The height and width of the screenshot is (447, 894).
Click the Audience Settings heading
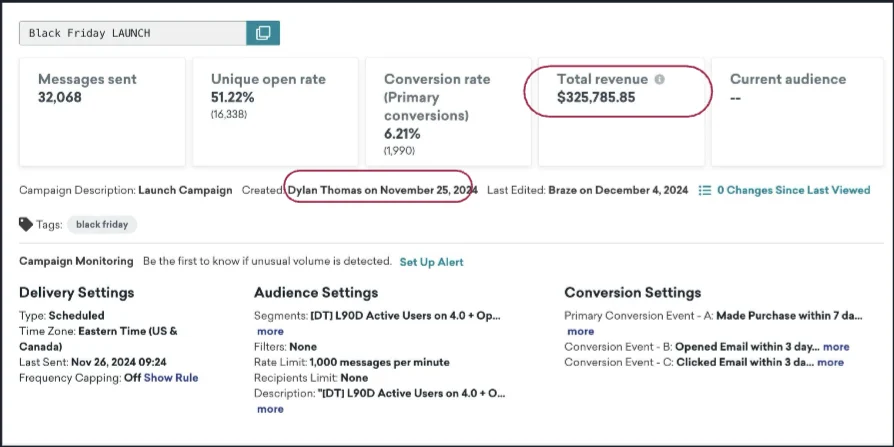point(316,292)
